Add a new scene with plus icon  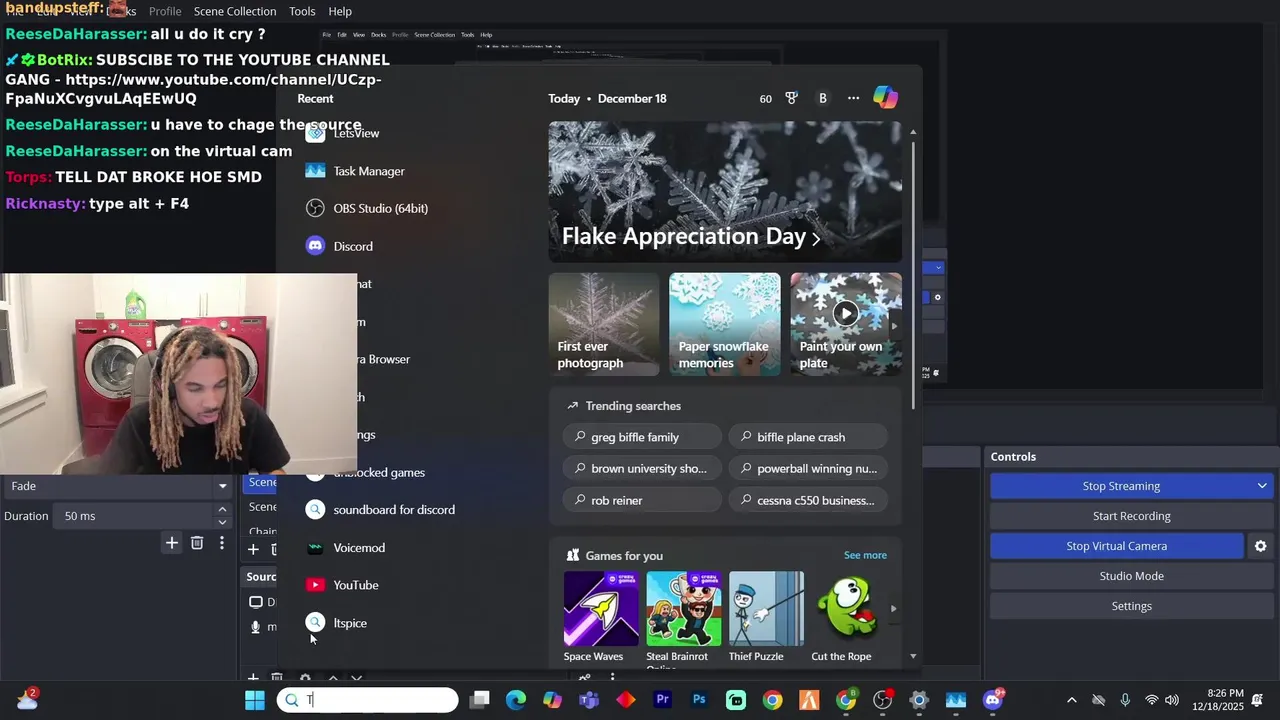pos(253,549)
